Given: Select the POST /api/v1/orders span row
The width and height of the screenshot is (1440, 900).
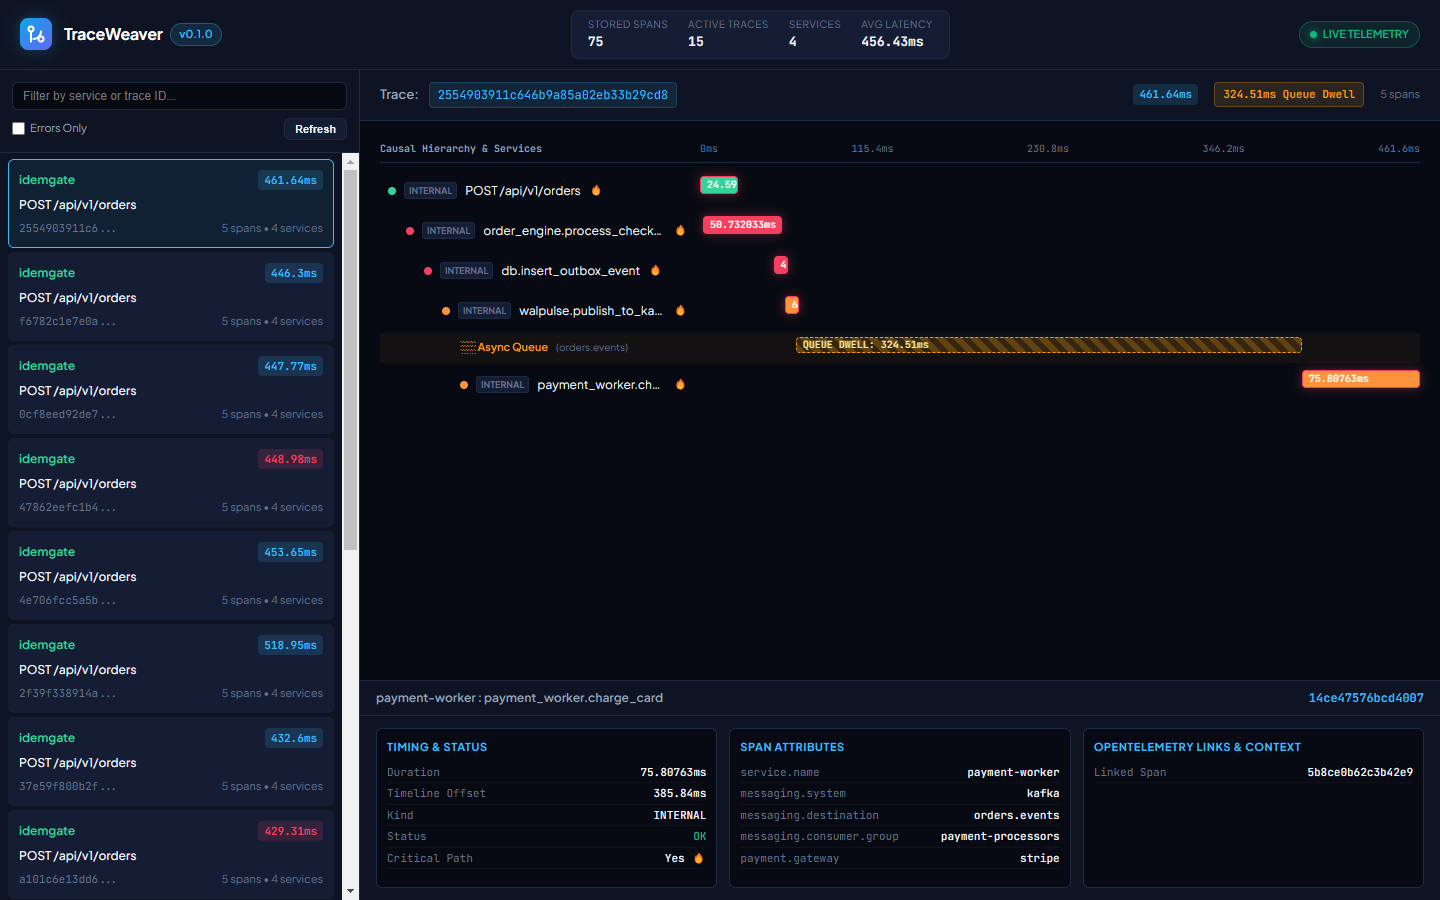Looking at the screenshot, I should tap(900, 190).
